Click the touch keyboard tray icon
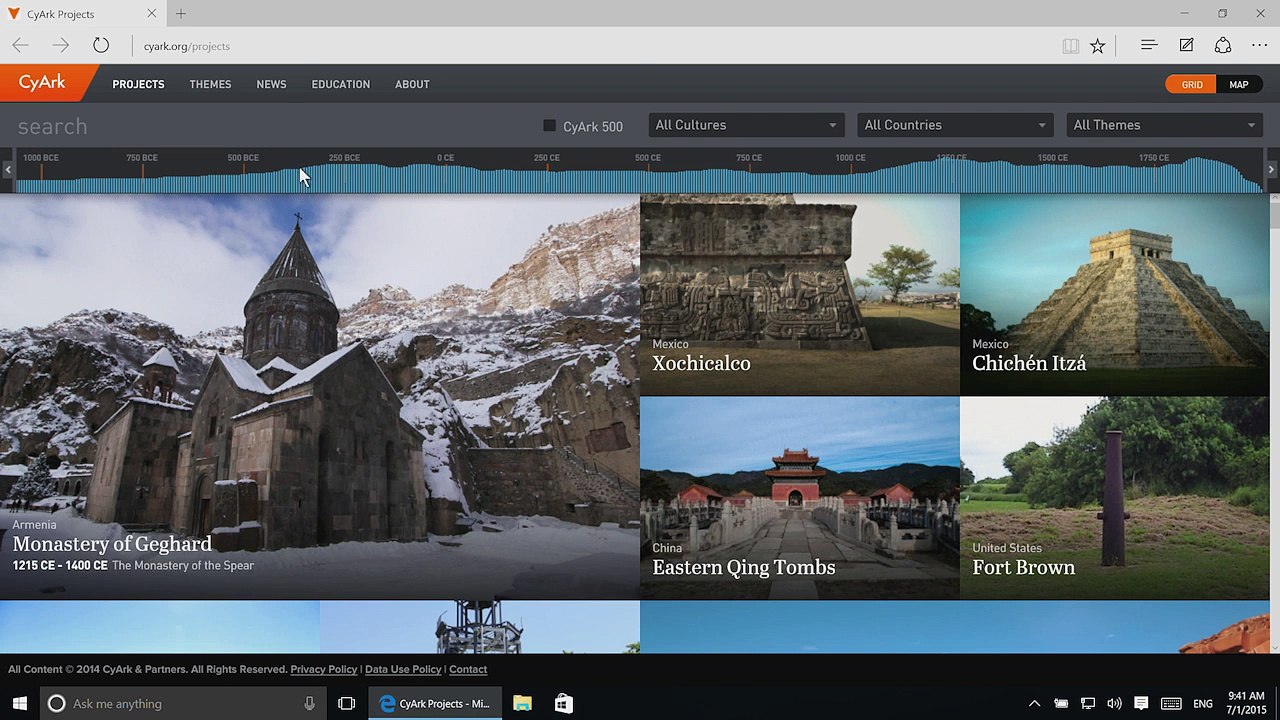1280x720 pixels. pyautogui.click(x=1171, y=703)
